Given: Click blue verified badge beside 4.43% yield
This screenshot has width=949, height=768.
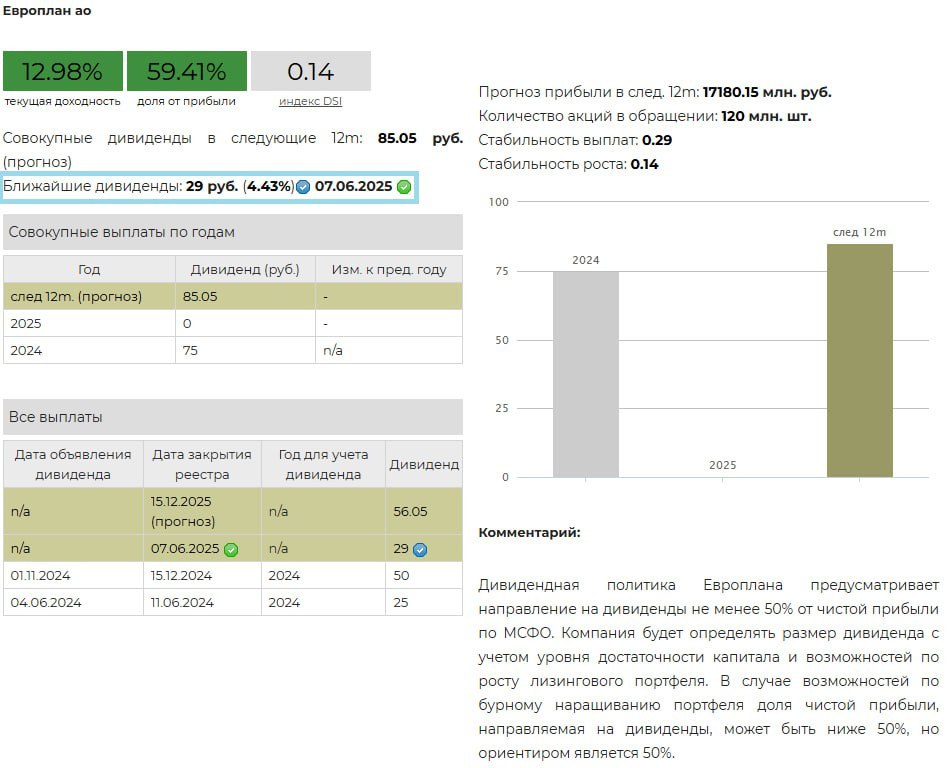Looking at the screenshot, I should pyautogui.click(x=303, y=187).
